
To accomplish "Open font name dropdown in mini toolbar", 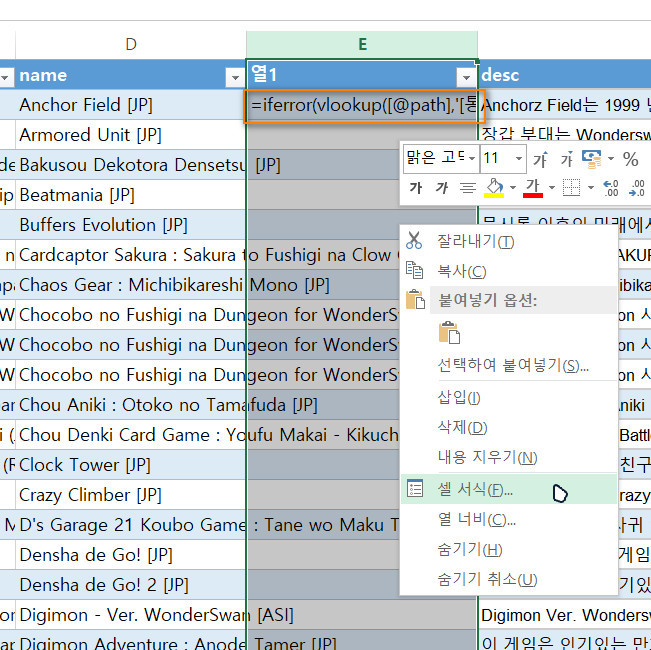I will tap(472, 159).
